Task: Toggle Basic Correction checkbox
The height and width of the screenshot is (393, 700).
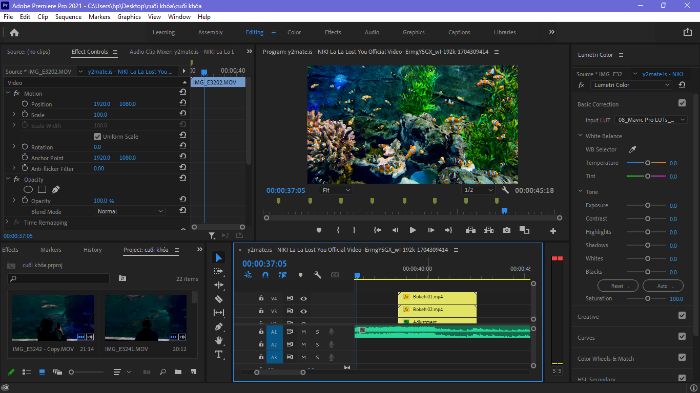Action: click(x=682, y=103)
